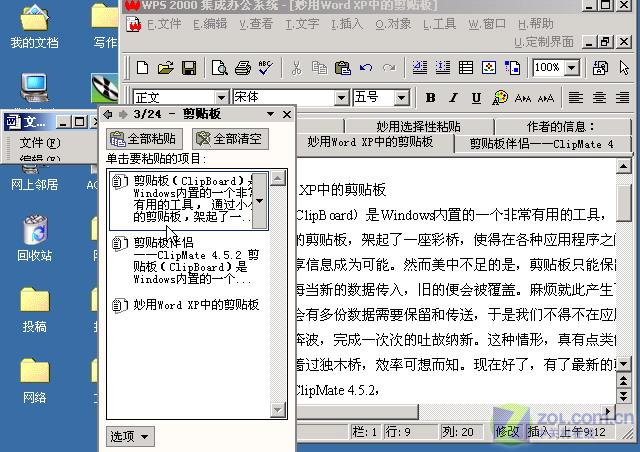Open 文件(F) menu in the Word window
640x452 pixels.
(x=40, y=143)
